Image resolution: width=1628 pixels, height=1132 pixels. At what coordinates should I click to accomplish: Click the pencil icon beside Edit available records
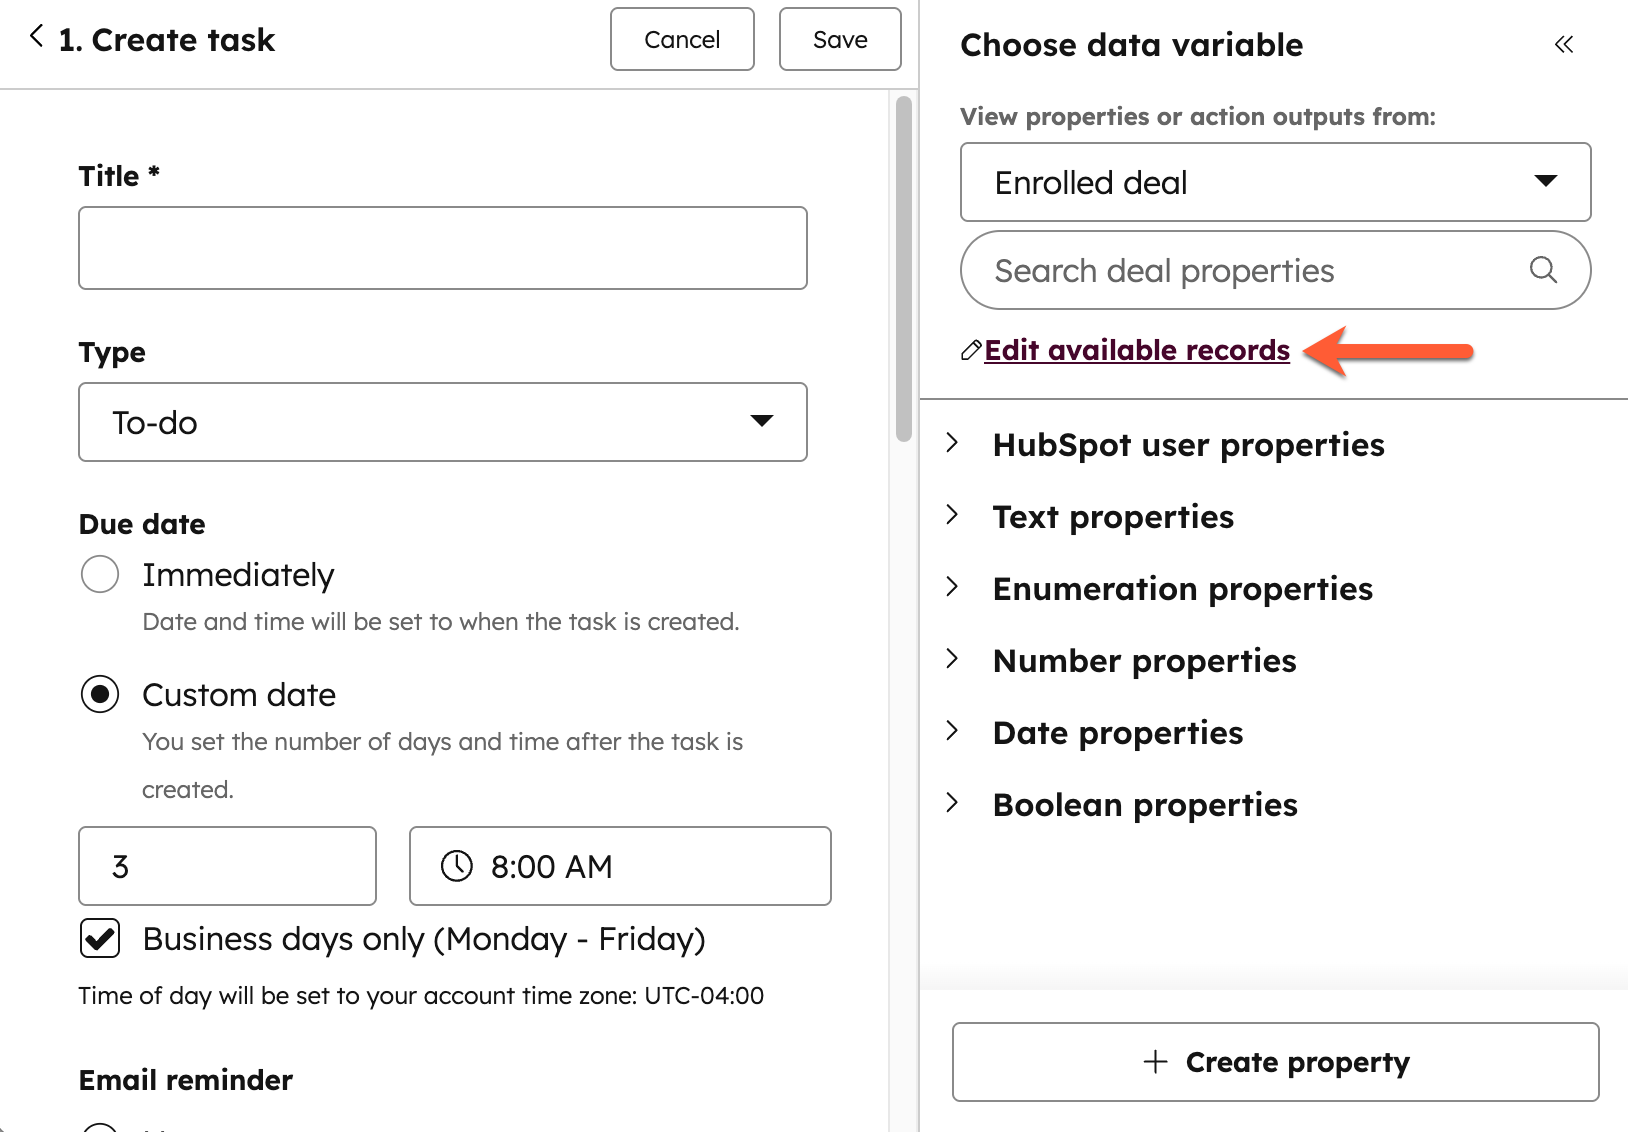pyautogui.click(x=970, y=350)
